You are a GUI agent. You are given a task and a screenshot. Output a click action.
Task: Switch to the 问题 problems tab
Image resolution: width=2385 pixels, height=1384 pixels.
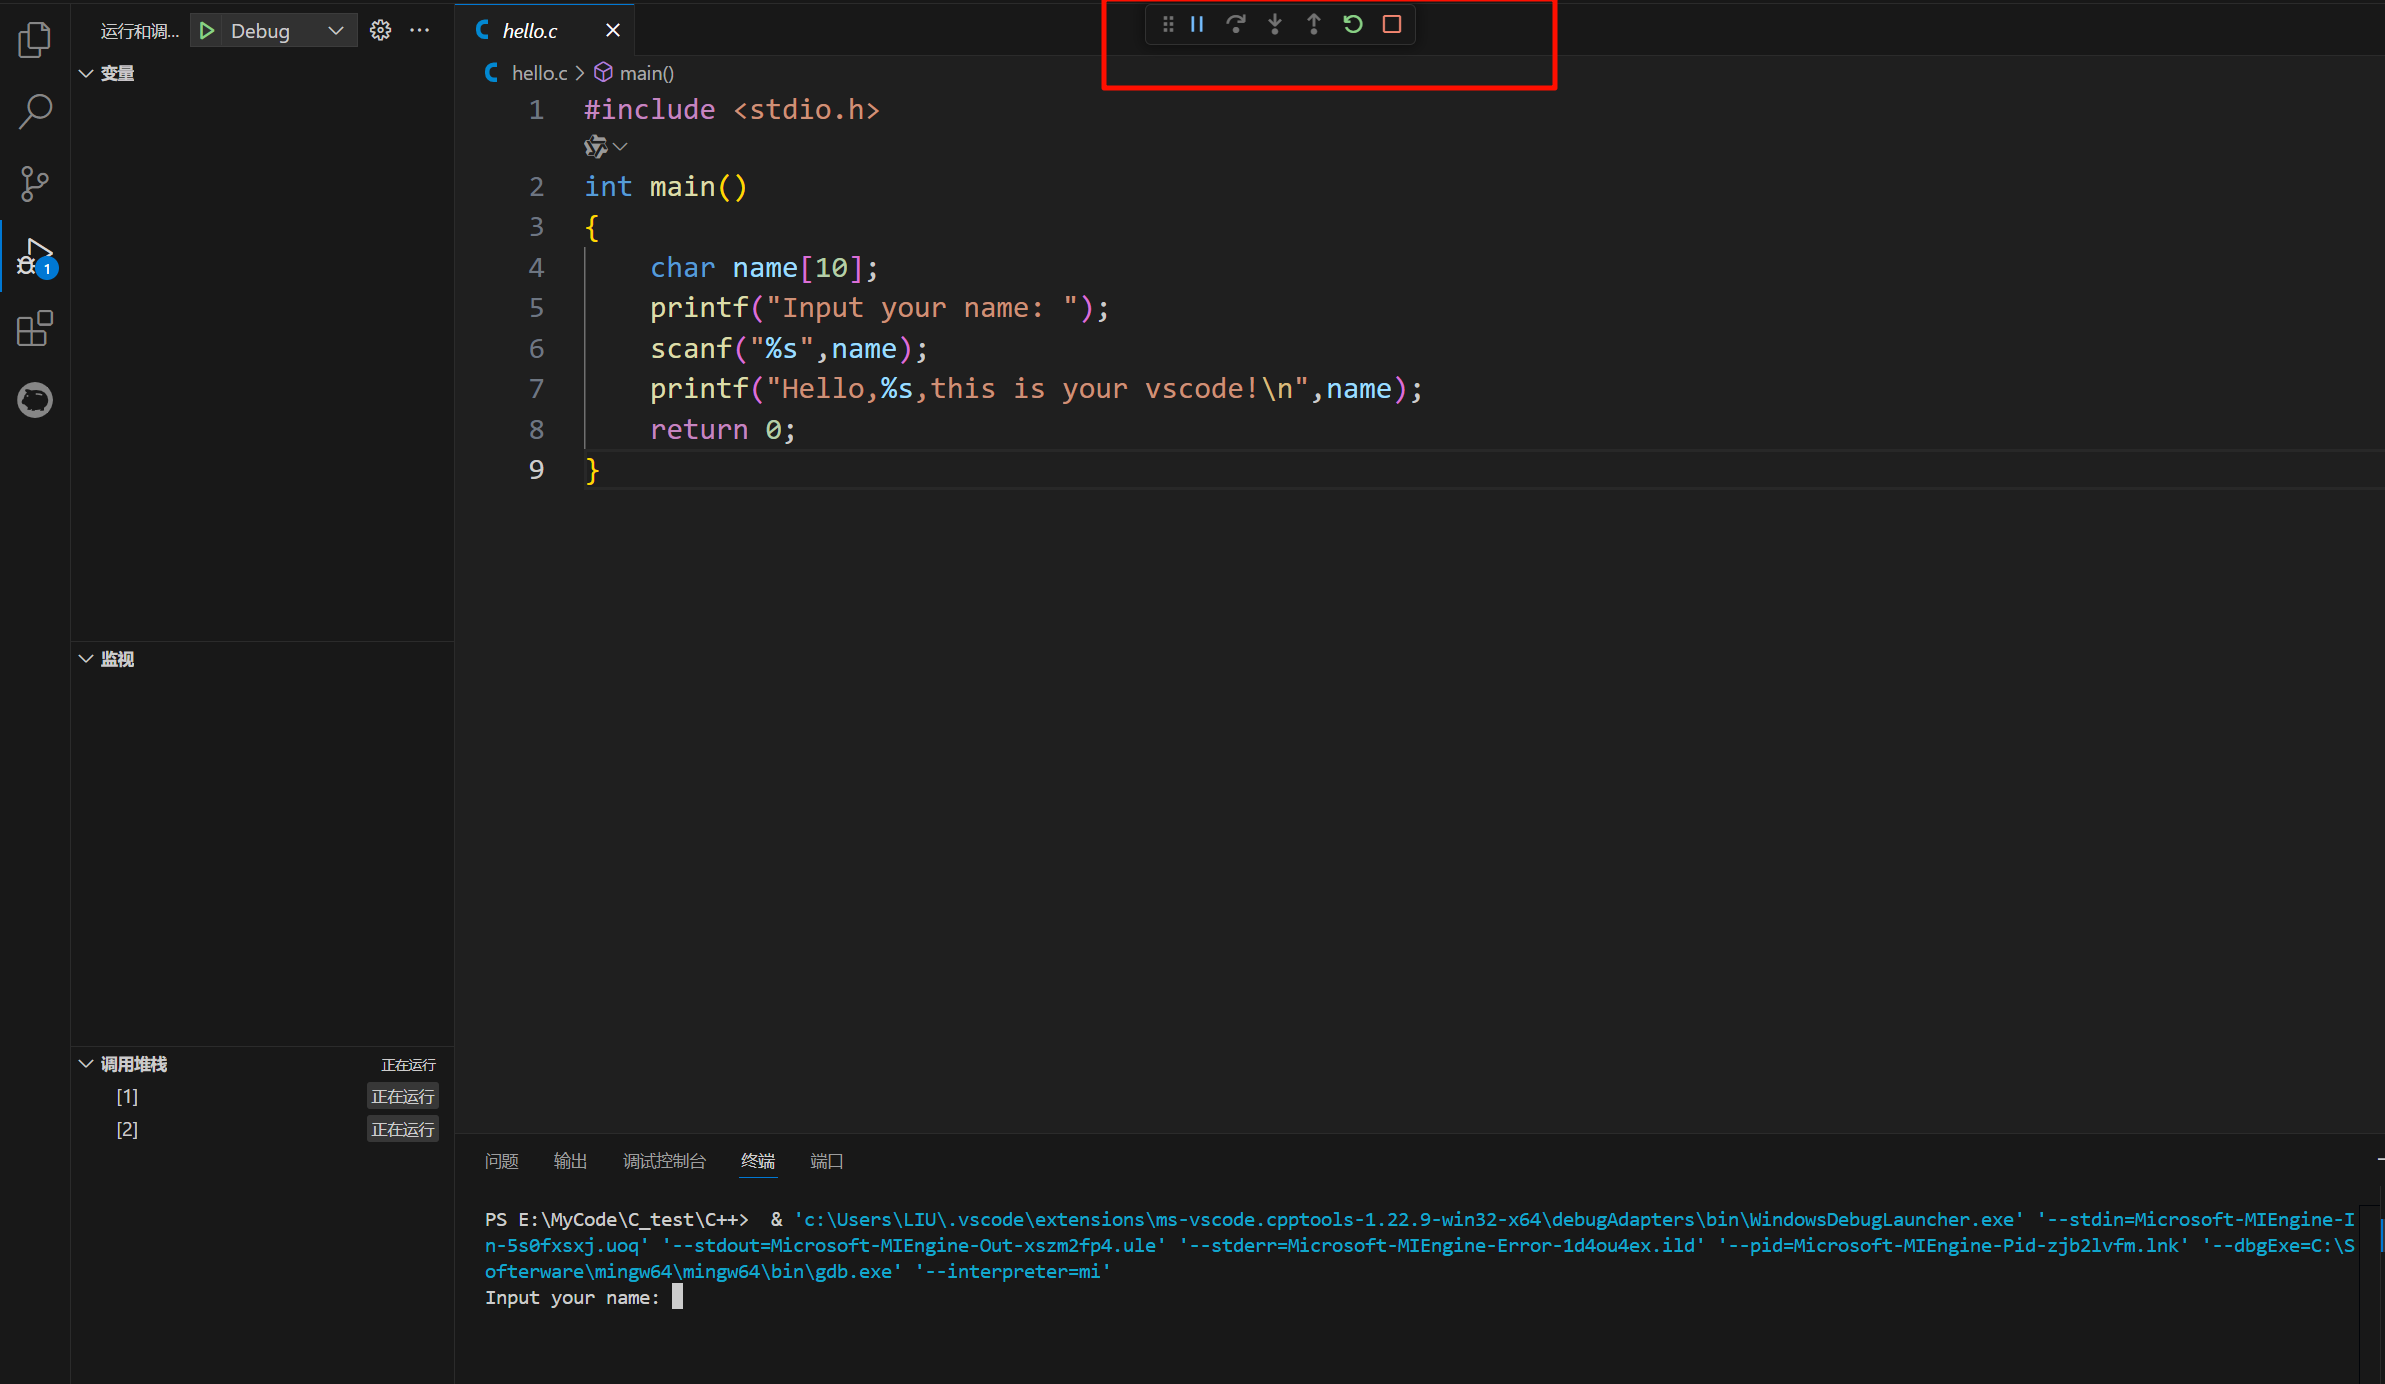tap(501, 1161)
